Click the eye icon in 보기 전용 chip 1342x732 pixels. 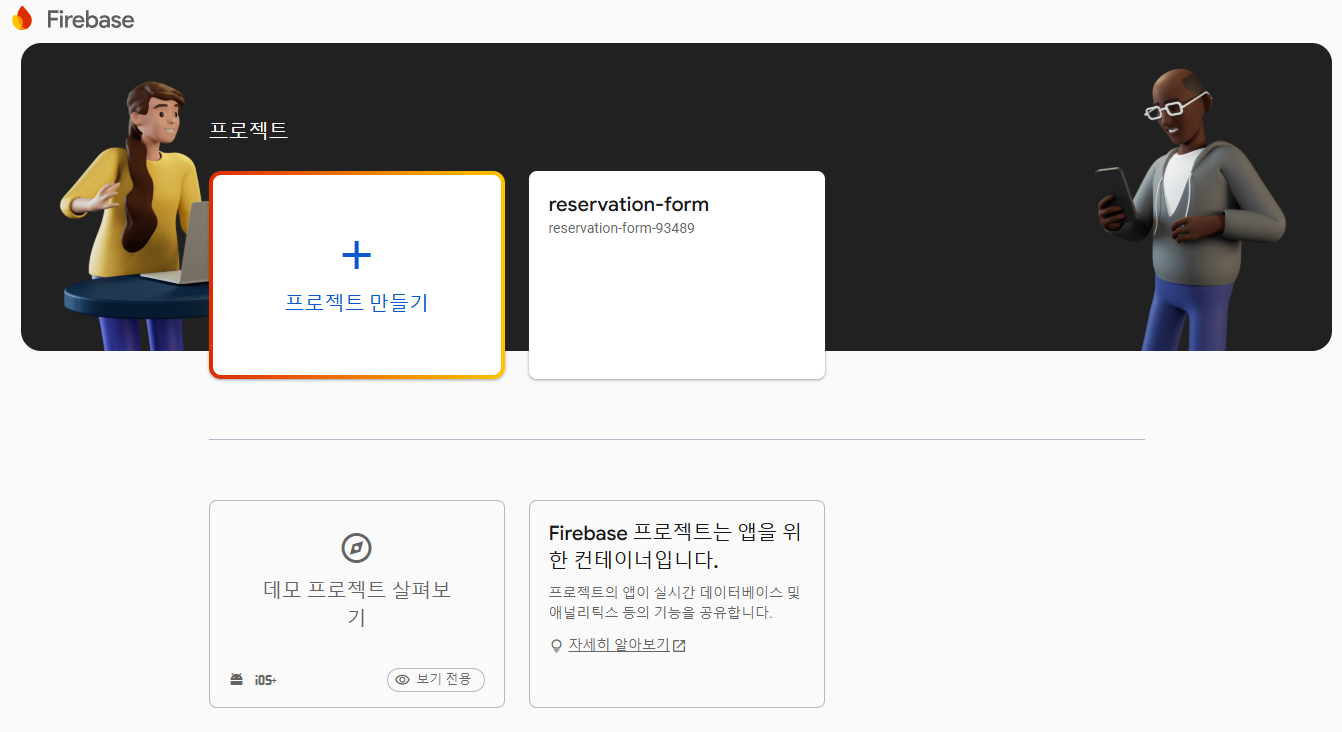[403, 680]
